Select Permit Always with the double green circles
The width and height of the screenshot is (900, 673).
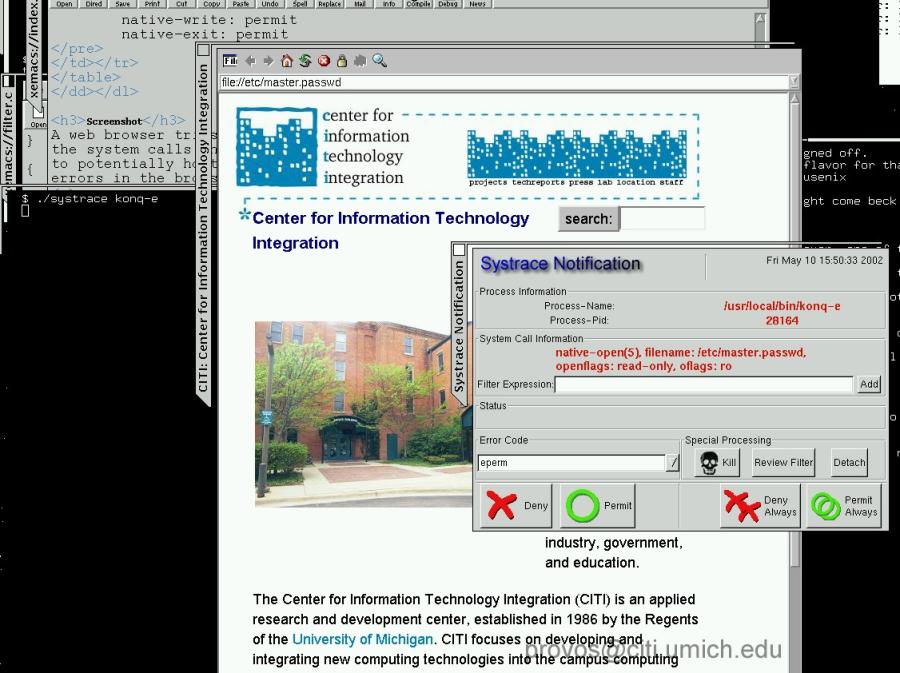click(844, 506)
